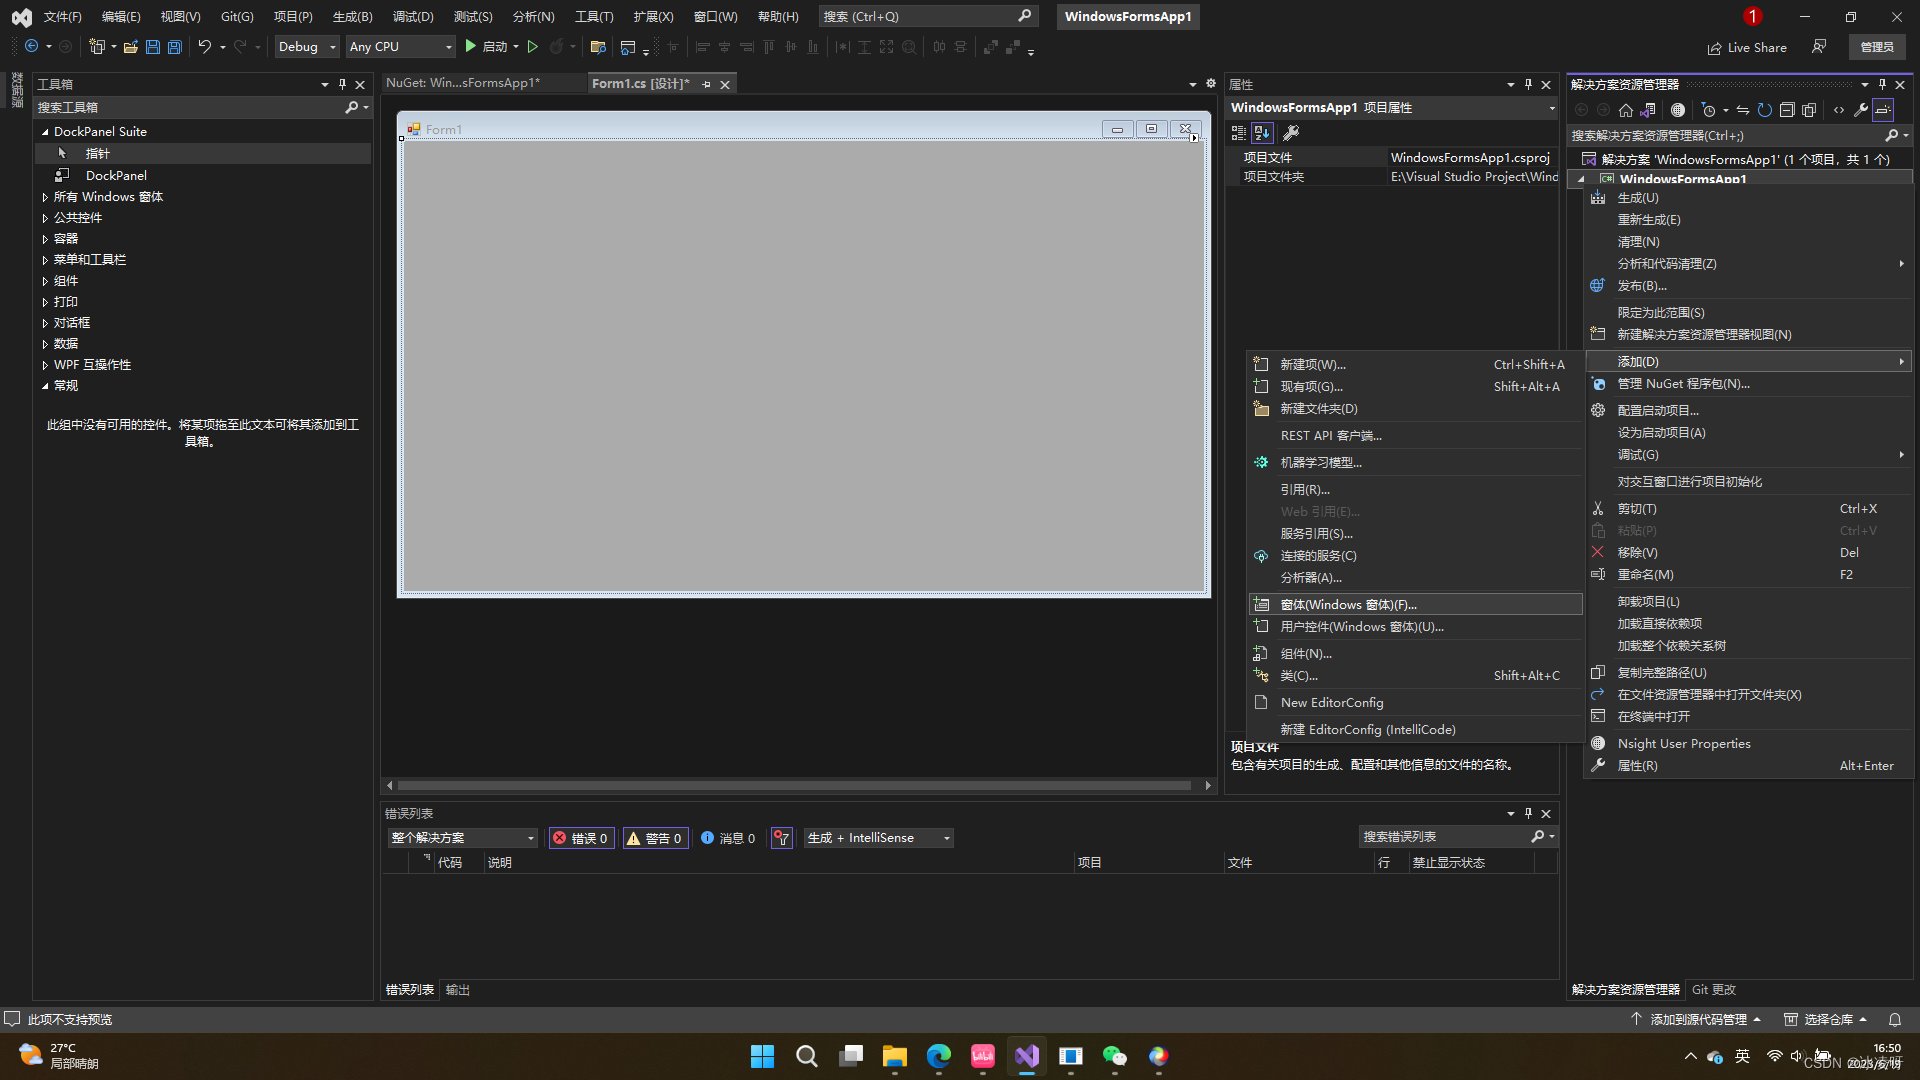1920x1080 pixels.
Task: Select 窗体(Windows 窗体) from the Add submenu
Action: [1348, 604]
